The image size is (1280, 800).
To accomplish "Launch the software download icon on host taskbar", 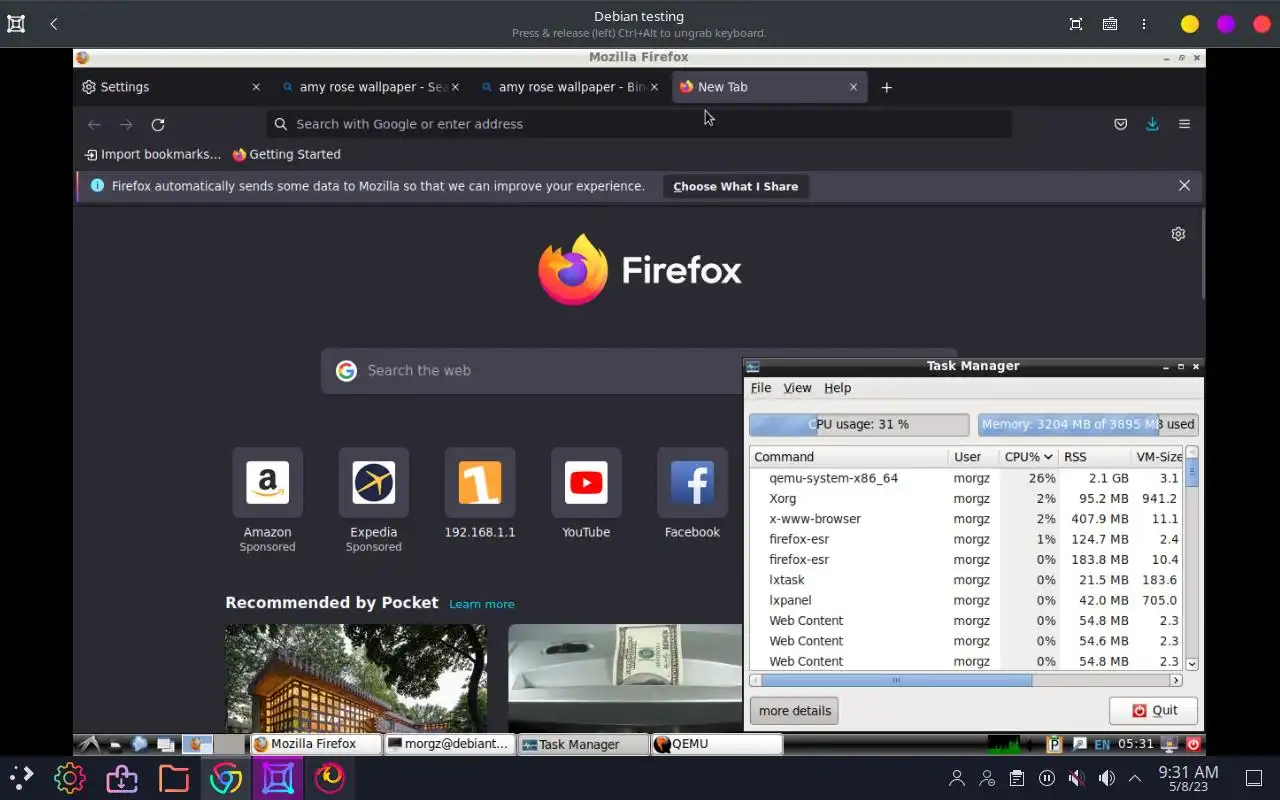I will 121,778.
